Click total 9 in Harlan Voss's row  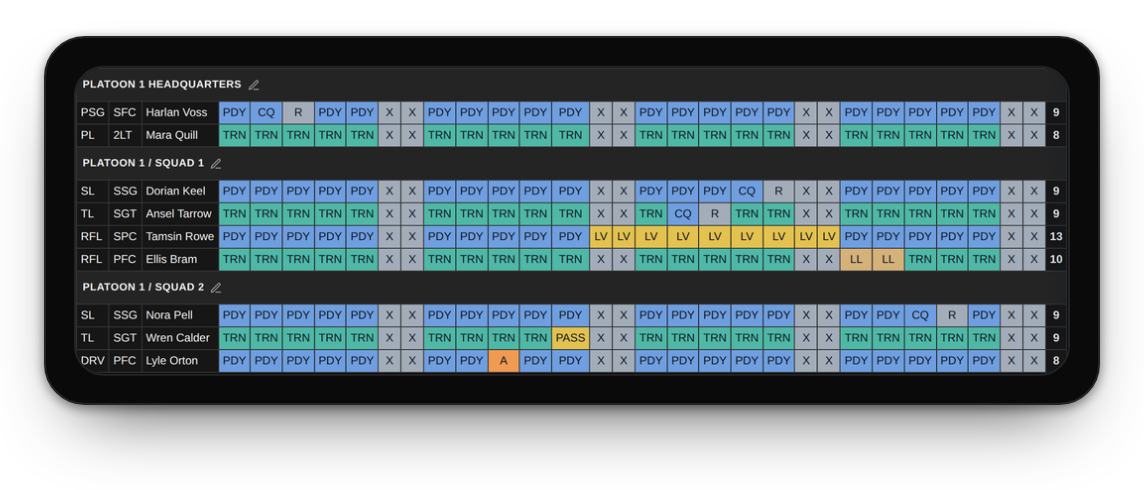pyautogui.click(x=1056, y=113)
